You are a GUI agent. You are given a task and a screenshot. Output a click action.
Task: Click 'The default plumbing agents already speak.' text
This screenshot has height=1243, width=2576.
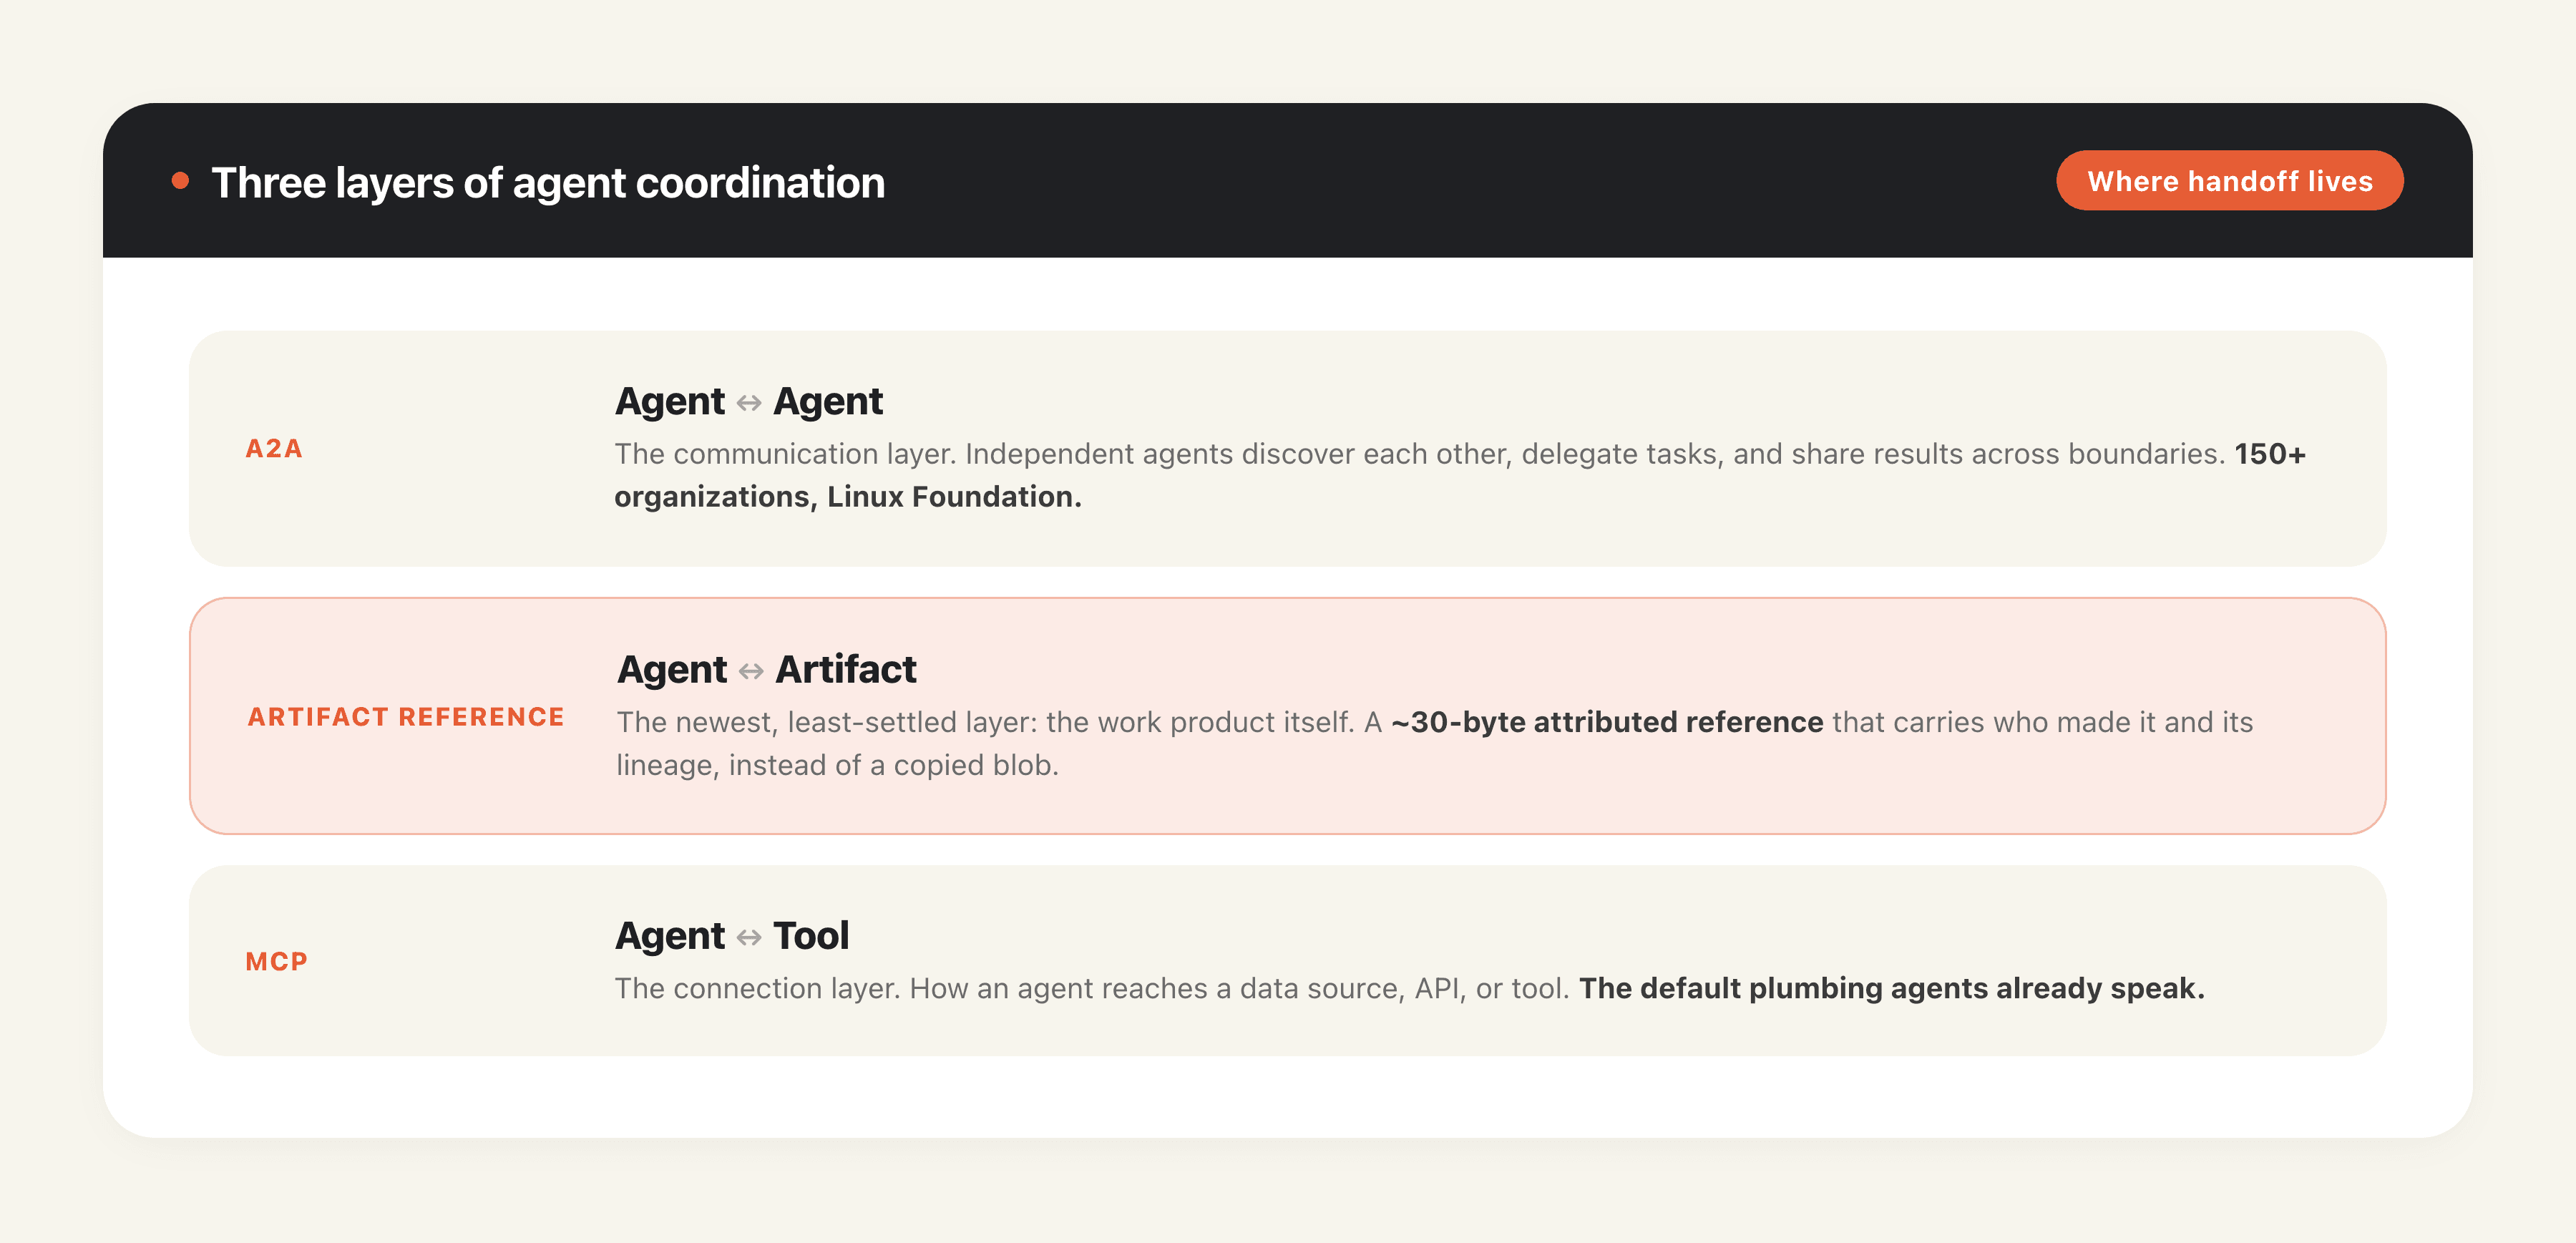coord(1892,988)
